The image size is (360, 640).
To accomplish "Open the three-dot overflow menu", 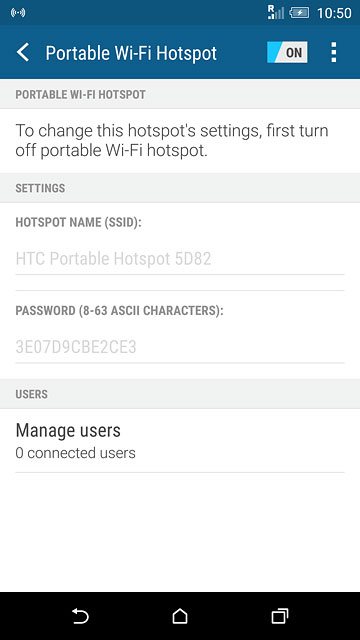I will (333, 52).
